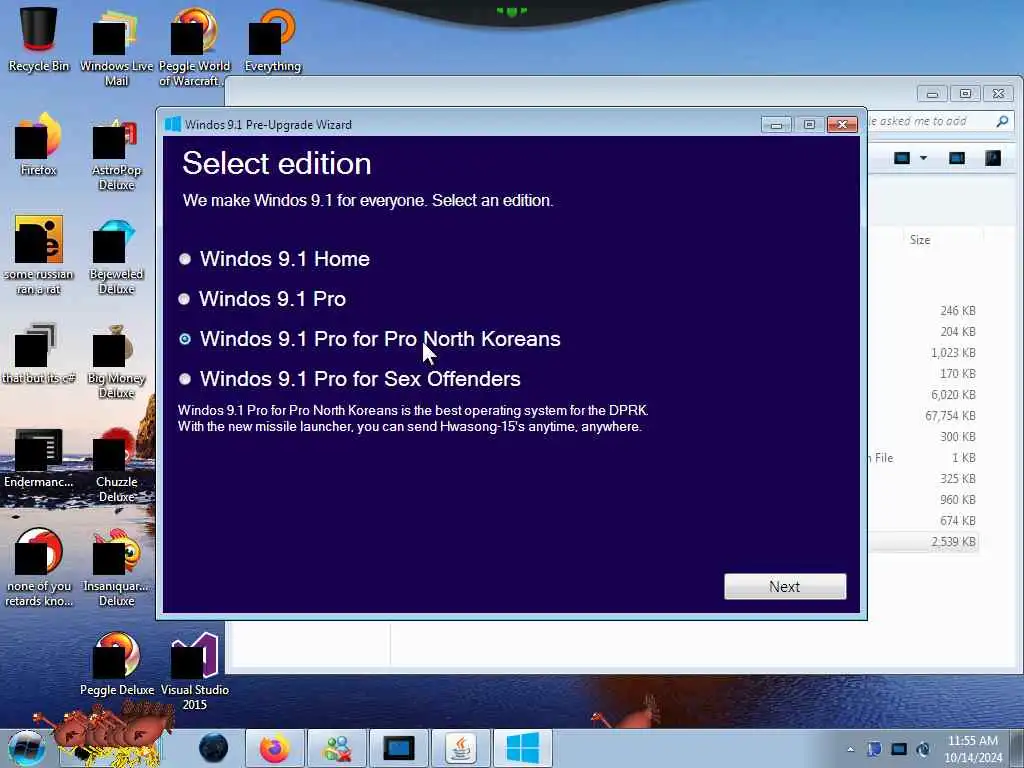Sort by the Size column header

[x=920, y=240]
